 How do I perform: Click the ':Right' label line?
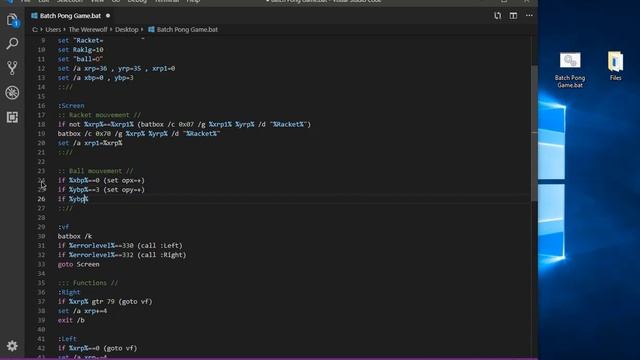pyautogui.click(x=69, y=292)
